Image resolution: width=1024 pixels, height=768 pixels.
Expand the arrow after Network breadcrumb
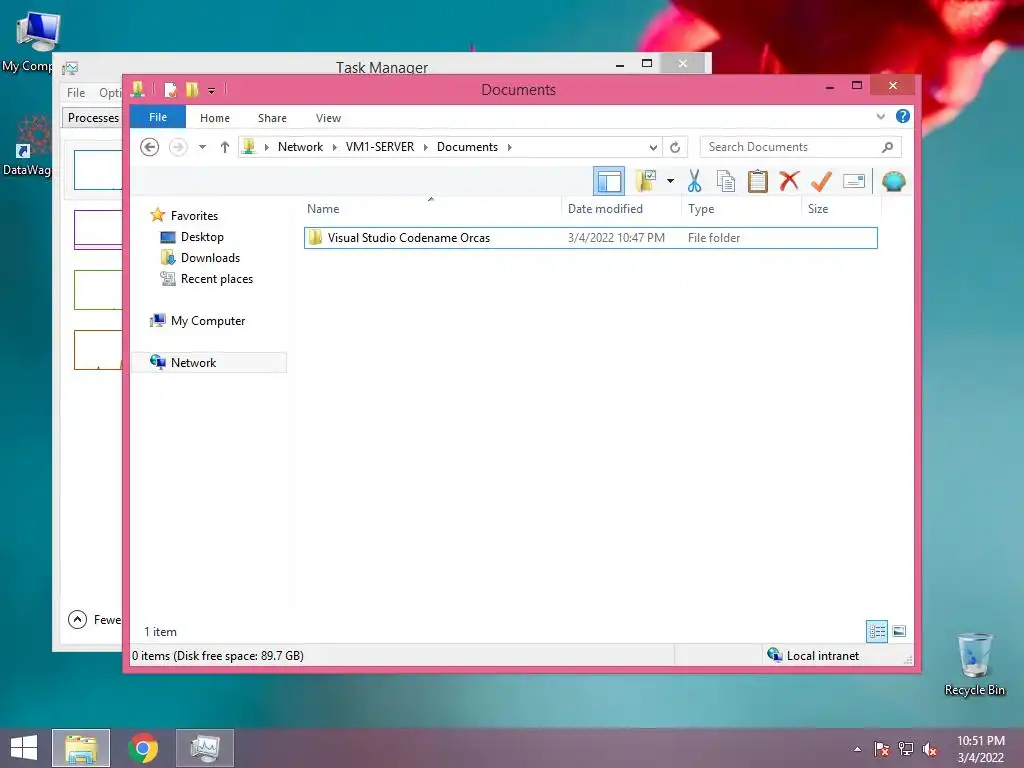click(334, 147)
